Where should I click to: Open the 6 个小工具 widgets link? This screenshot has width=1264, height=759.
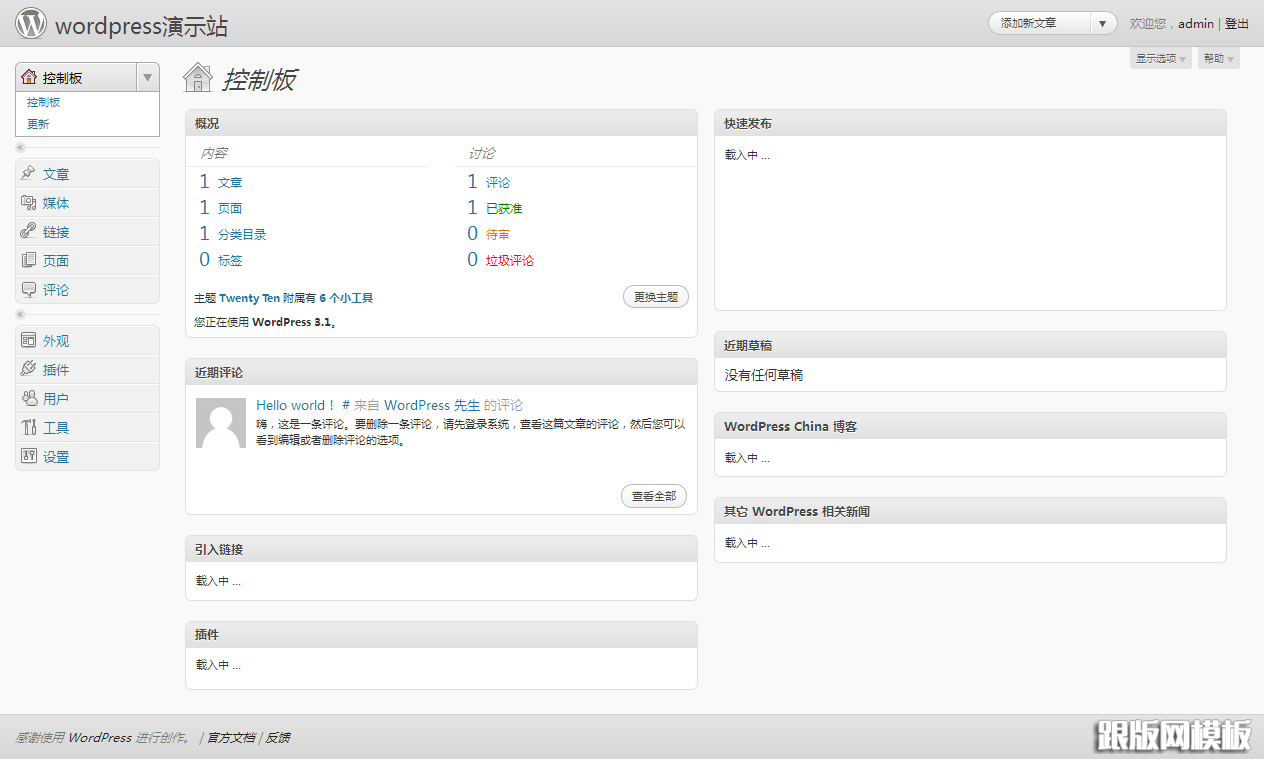tap(346, 298)
